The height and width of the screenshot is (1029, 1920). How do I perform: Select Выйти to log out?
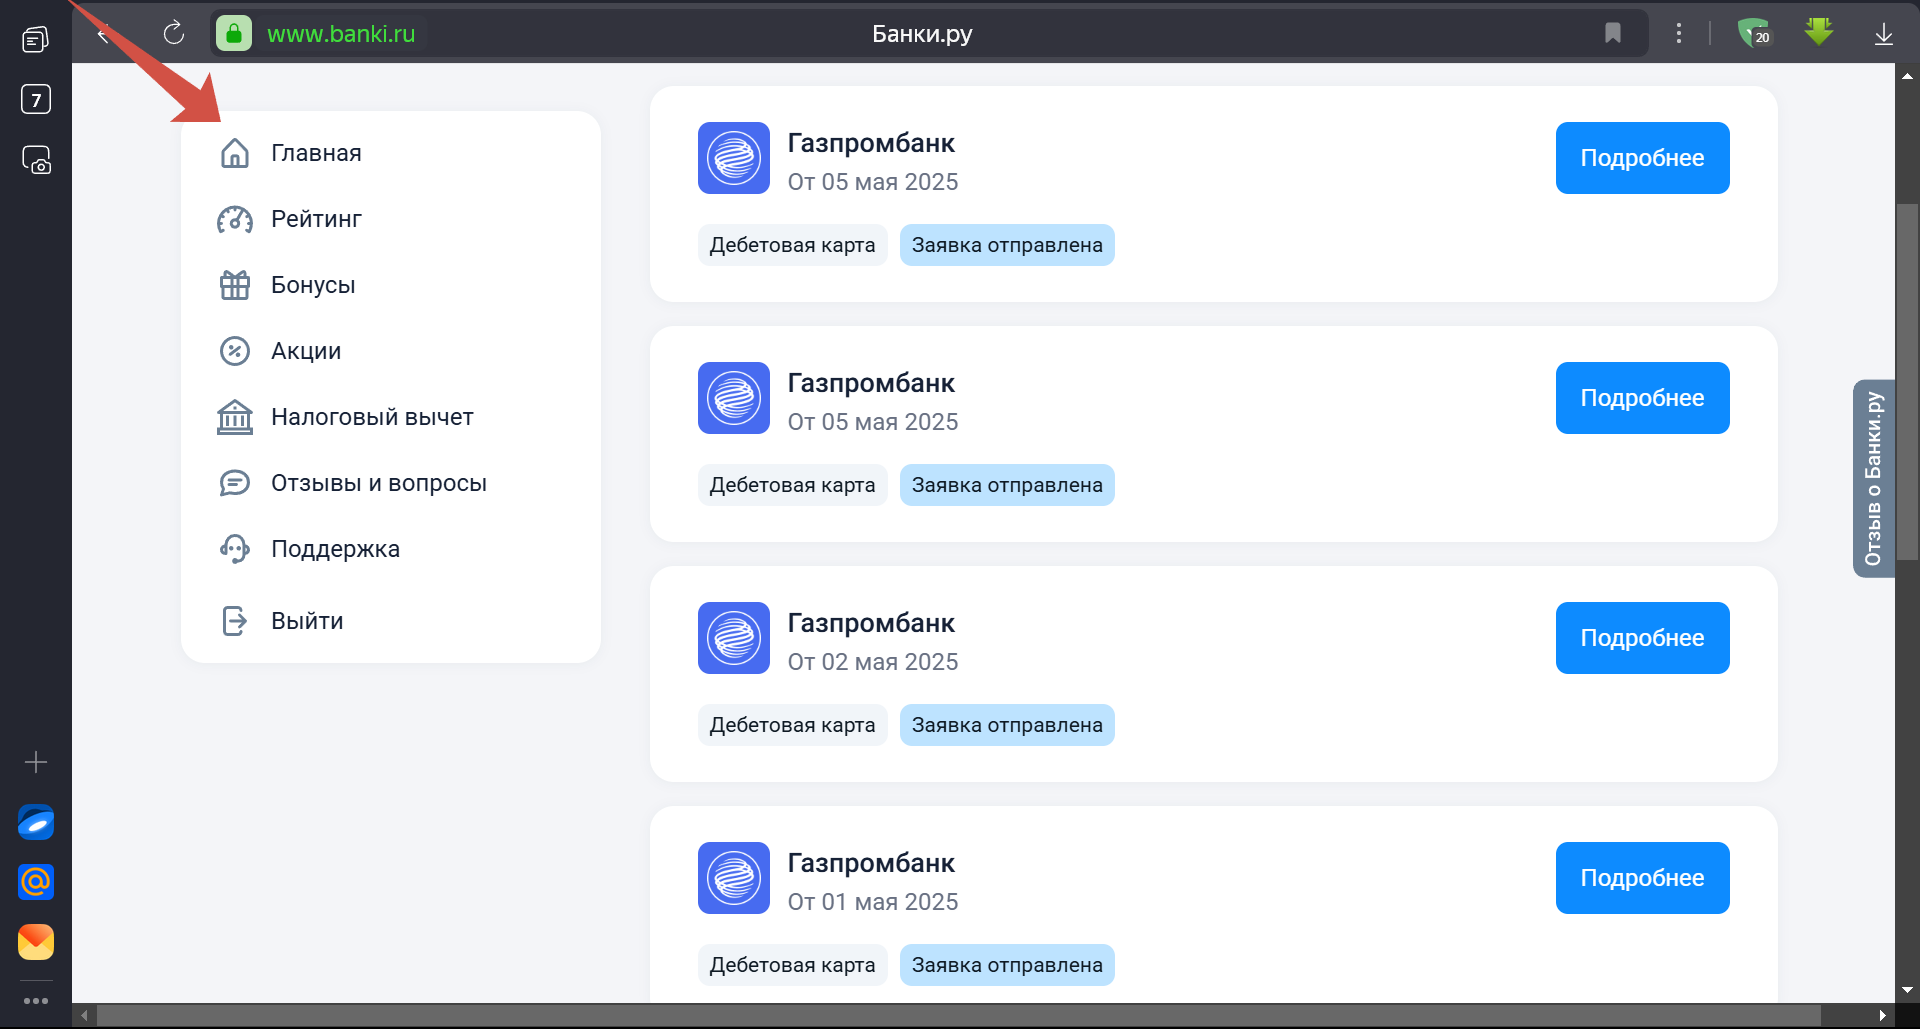(x=307, y=621)
